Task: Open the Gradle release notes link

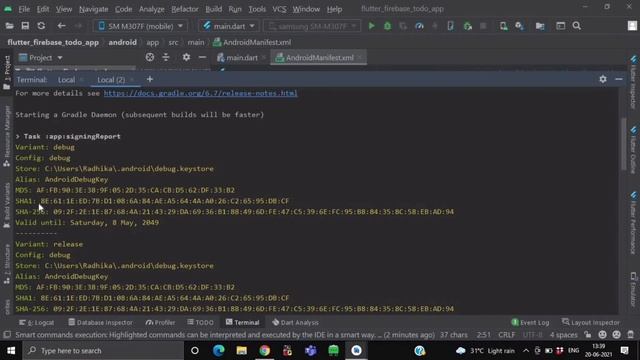Action: point(200,93)
